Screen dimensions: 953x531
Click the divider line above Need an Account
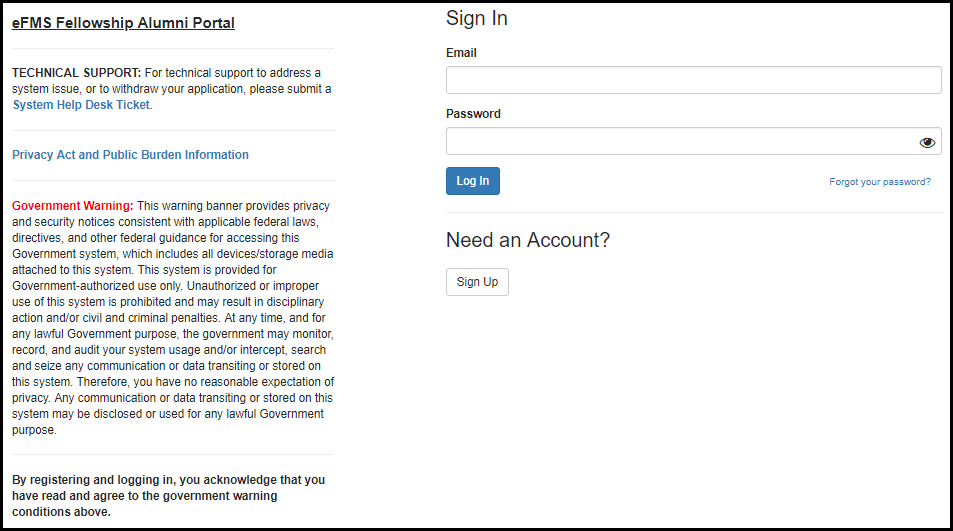[693, 212]
